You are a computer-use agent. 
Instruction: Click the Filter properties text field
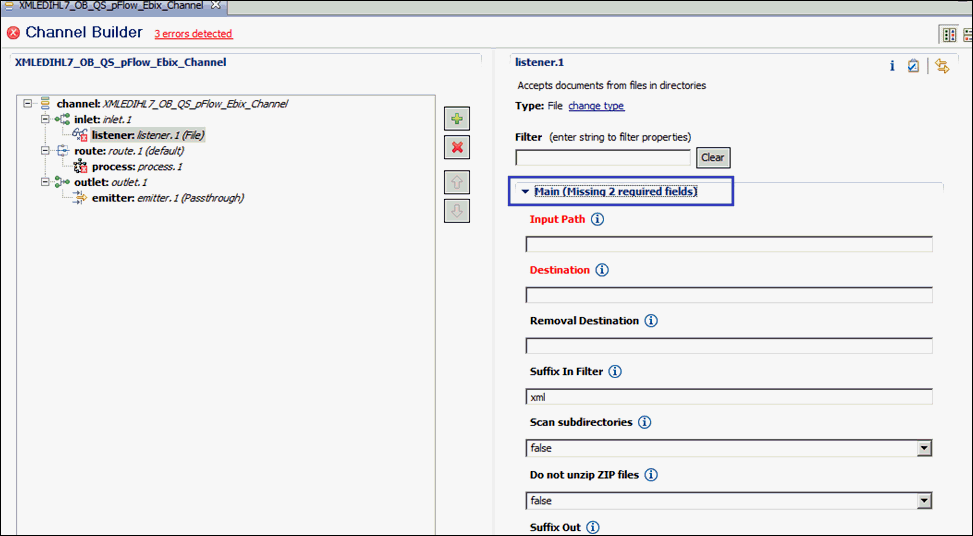click(x=603, y=158)
